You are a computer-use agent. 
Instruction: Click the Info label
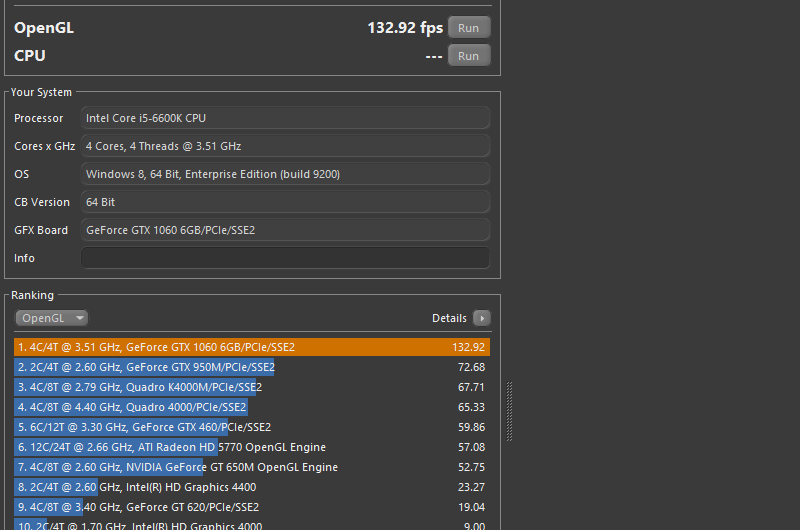pos(24,258)
